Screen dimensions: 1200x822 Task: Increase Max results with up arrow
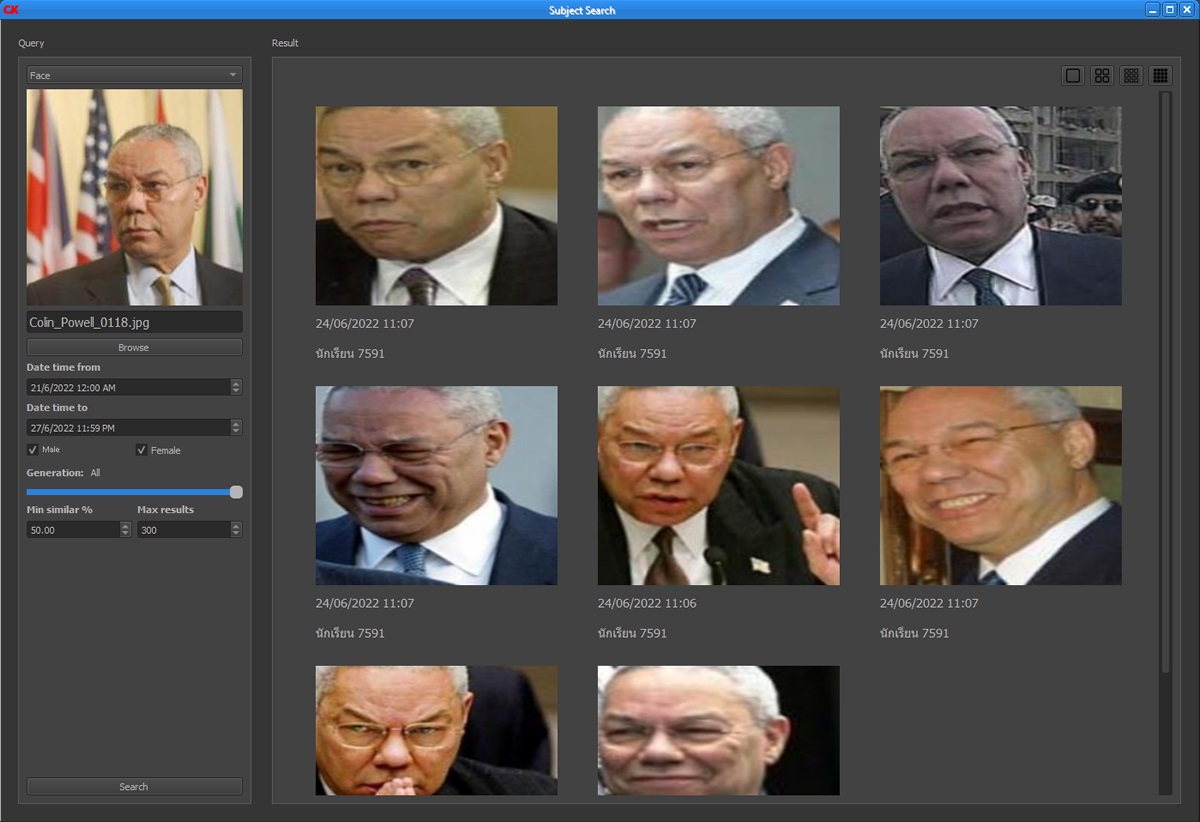(x=237, y=526)
